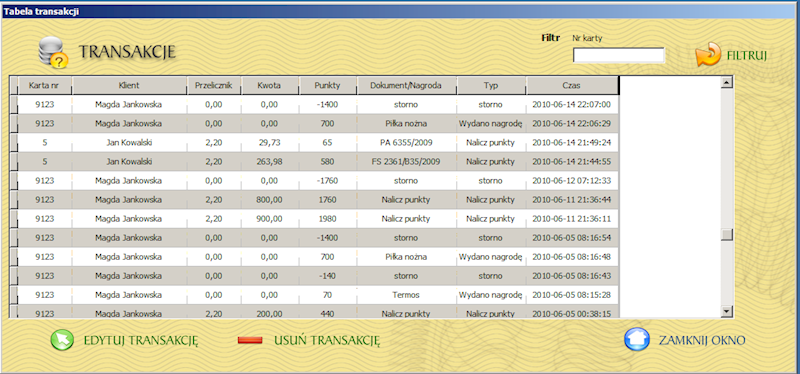This screenshot has width=800, height=374.
Task: Click the vertical scrollbar thumb
Action: coord(727,235)
